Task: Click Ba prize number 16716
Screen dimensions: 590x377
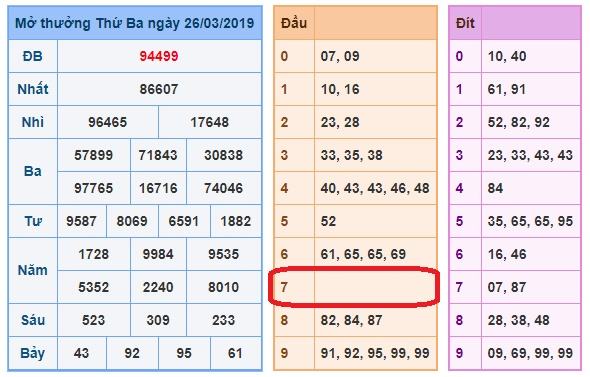Action: pyautogui.click(x=158, y=188)
